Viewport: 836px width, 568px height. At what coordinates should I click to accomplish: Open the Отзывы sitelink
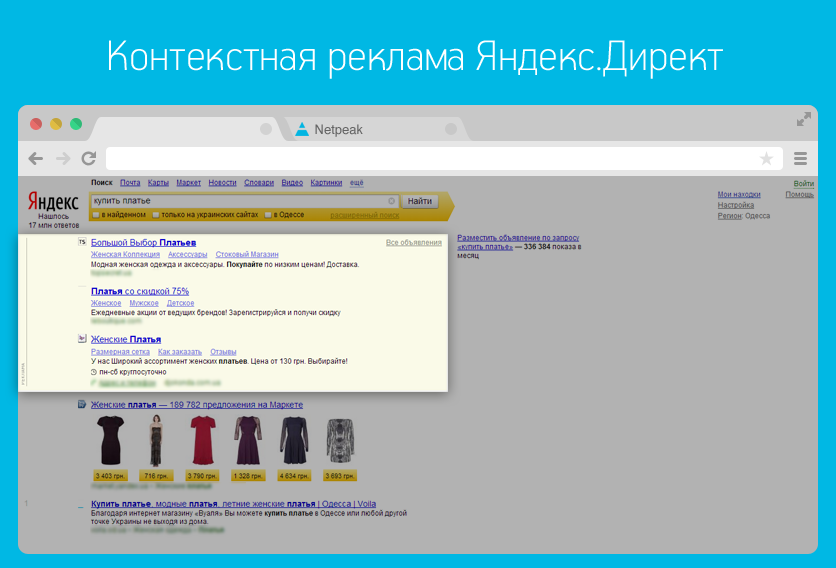tap(223, 352)
